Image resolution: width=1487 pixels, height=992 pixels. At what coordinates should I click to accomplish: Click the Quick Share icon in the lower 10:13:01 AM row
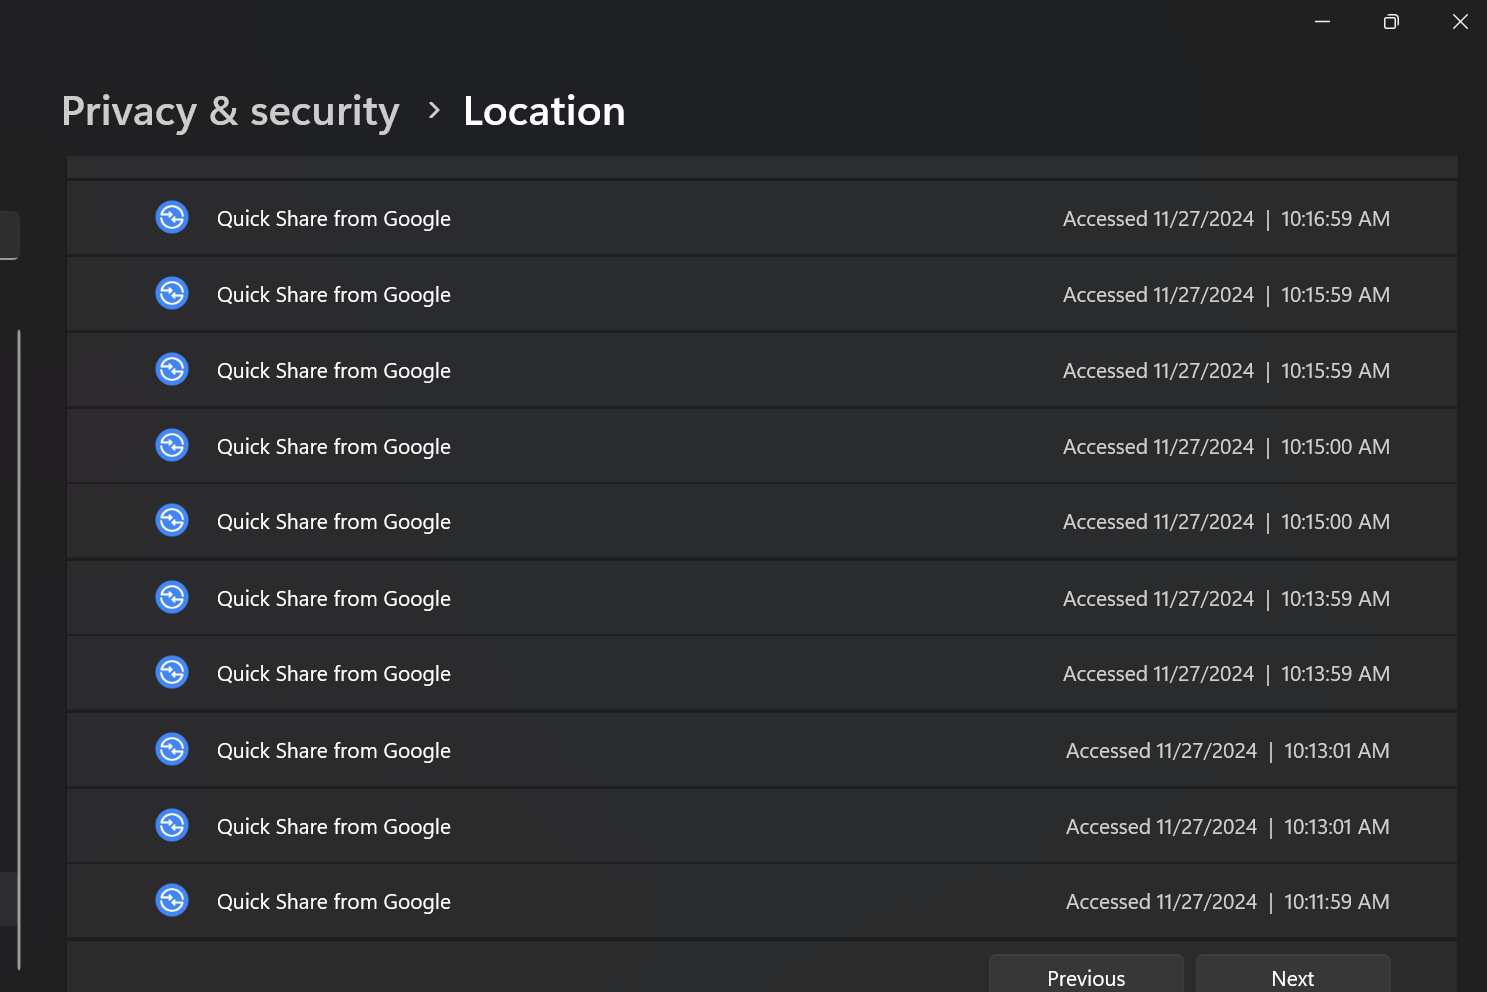172,825
